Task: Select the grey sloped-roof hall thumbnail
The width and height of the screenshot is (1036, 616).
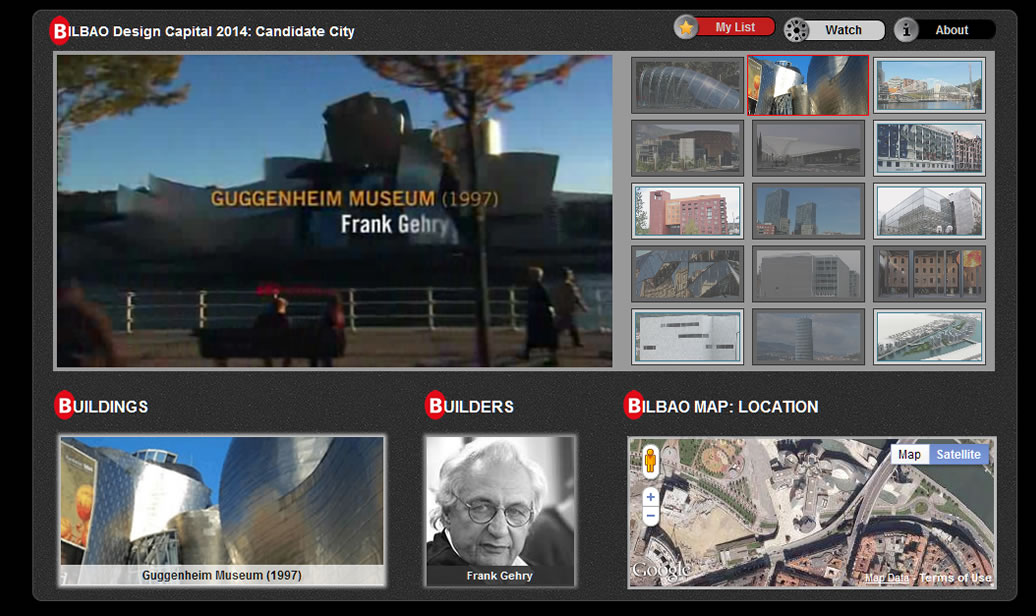Action: [808, 148]
